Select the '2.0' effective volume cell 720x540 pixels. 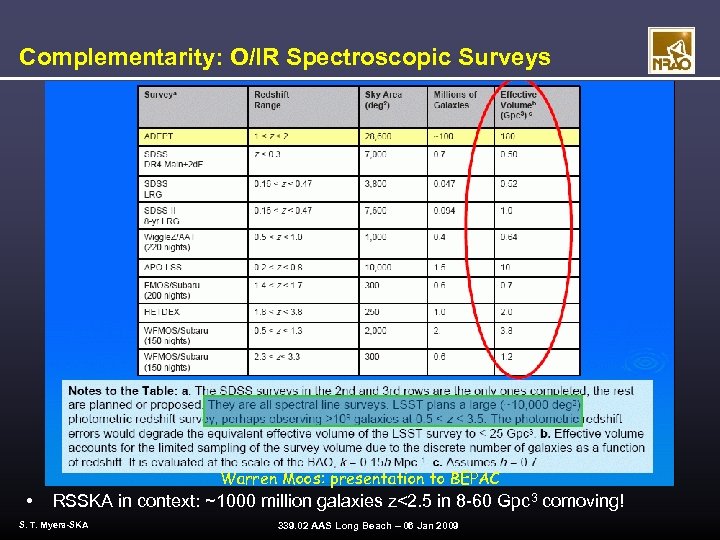click(x=537, y=312)
